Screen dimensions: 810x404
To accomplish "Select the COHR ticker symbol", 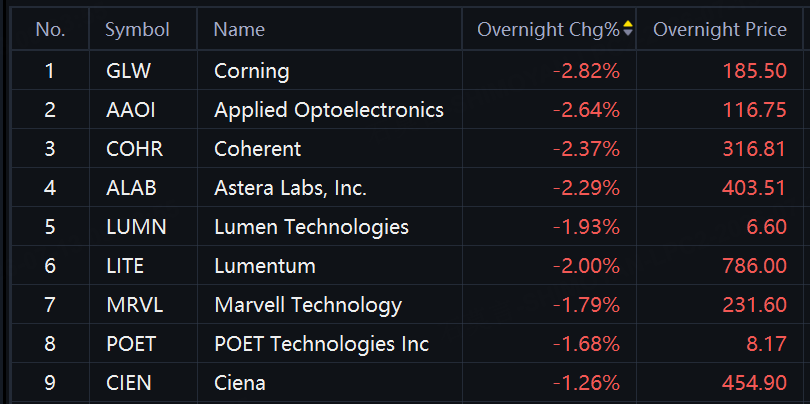I will tap(134, 149).
